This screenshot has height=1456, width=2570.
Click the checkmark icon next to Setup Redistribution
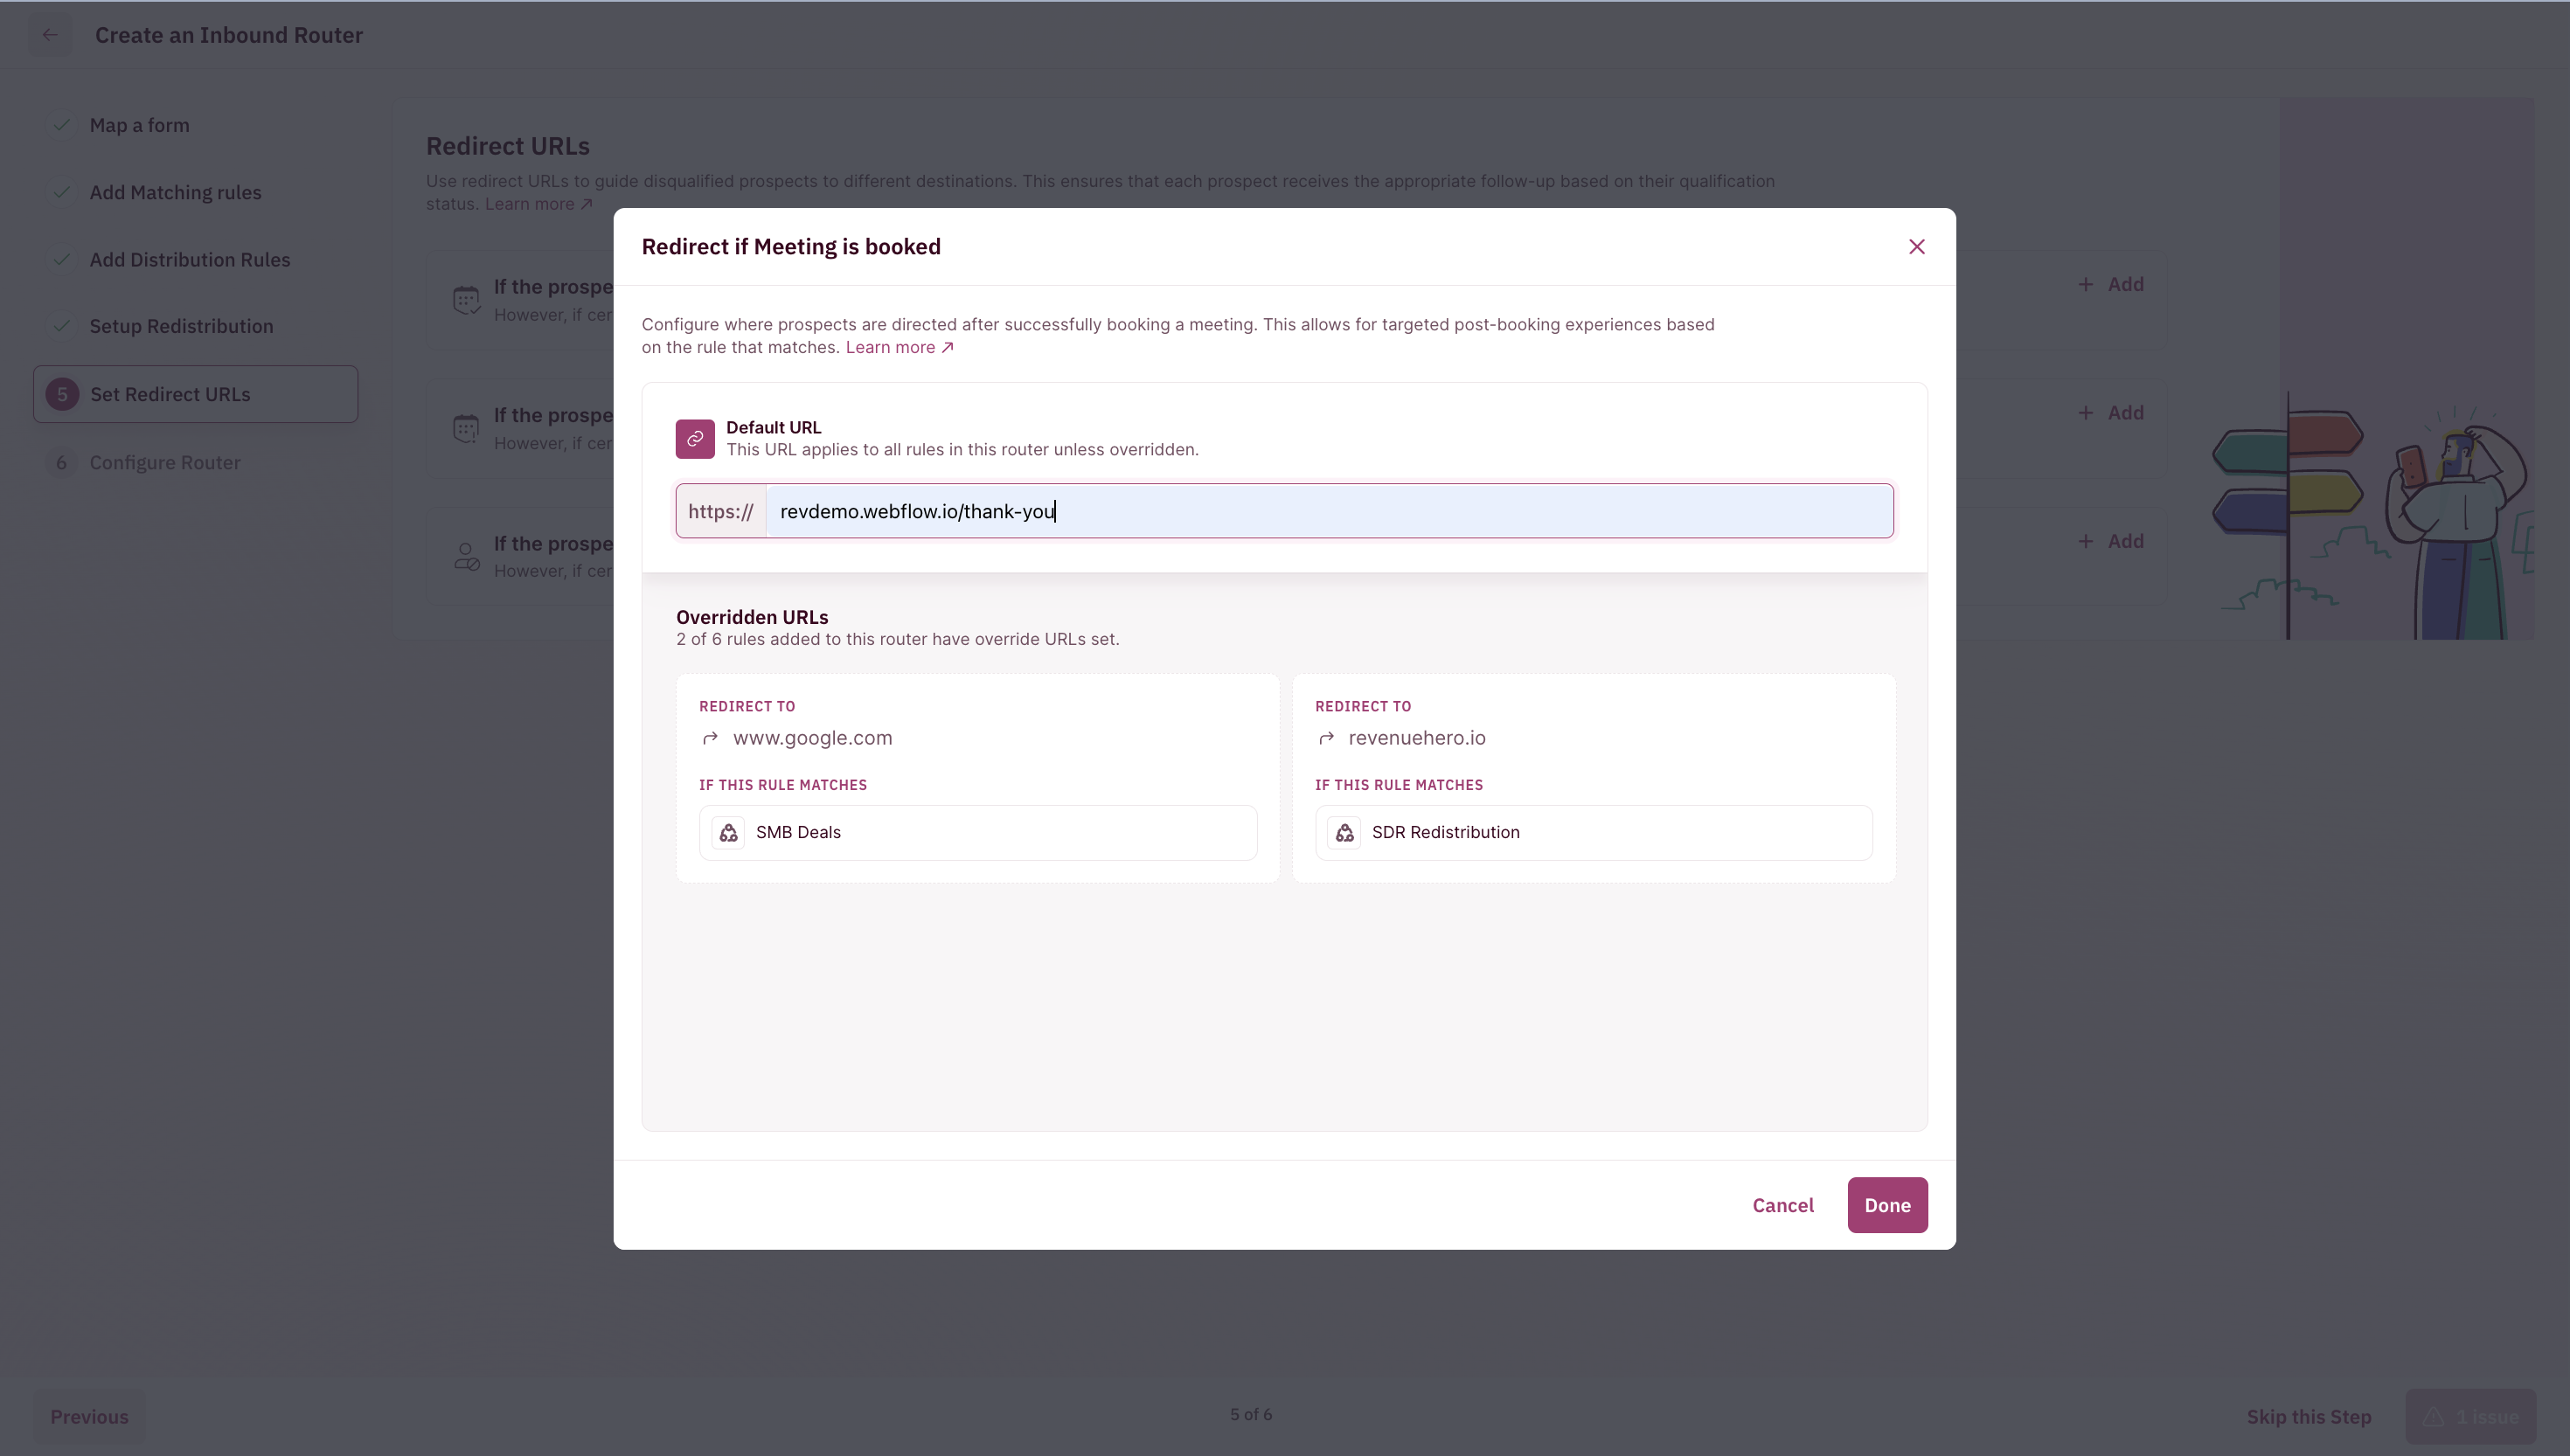[x=62, y=326]
